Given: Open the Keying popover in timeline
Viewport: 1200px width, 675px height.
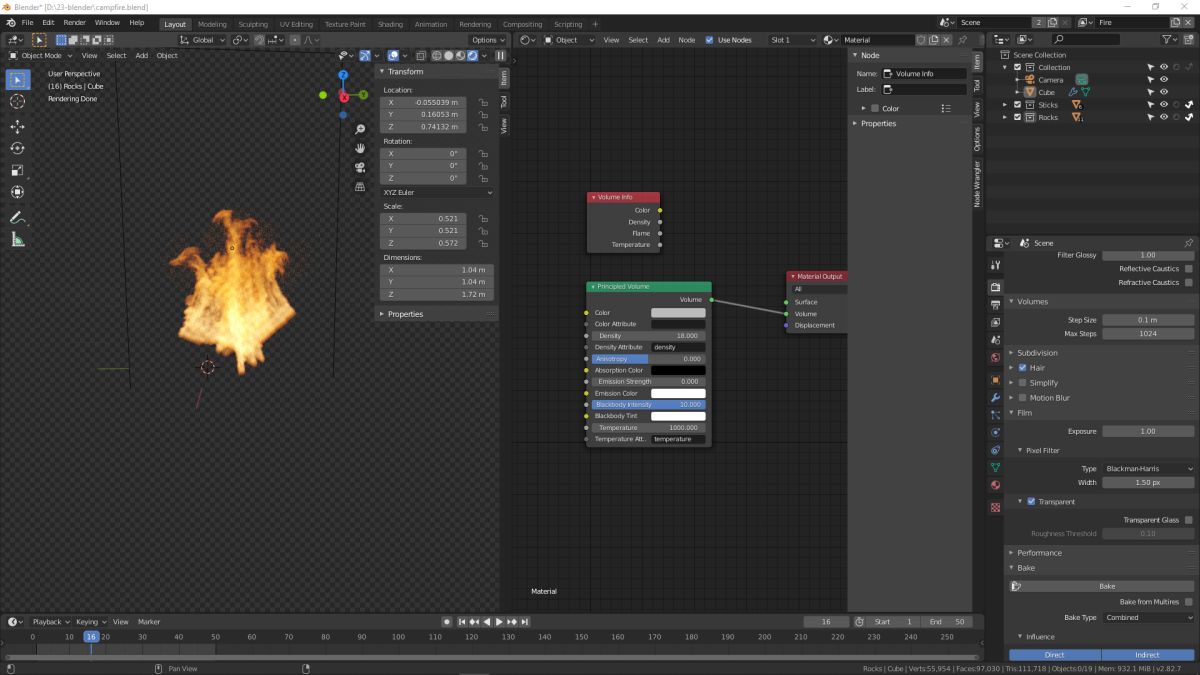Looking at the screenshot, I should pyautogui.click(x=89, y=622).
